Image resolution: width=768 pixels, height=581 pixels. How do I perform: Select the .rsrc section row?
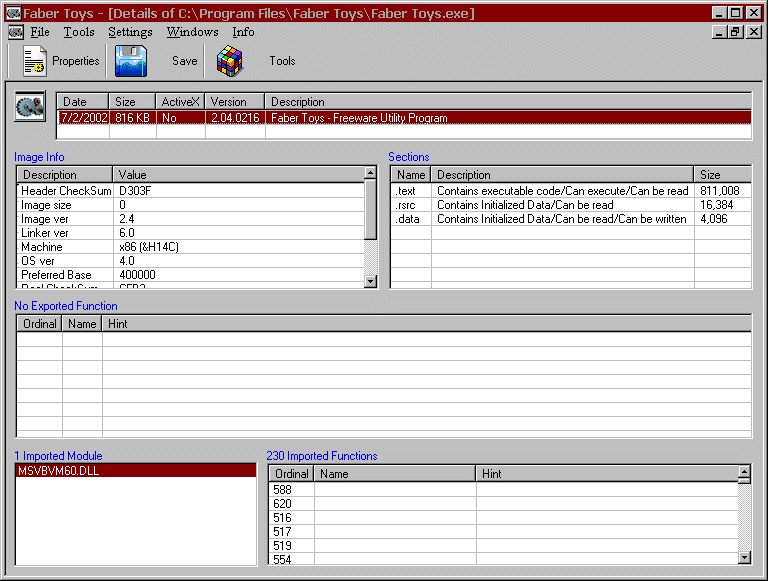pos(571,205)
